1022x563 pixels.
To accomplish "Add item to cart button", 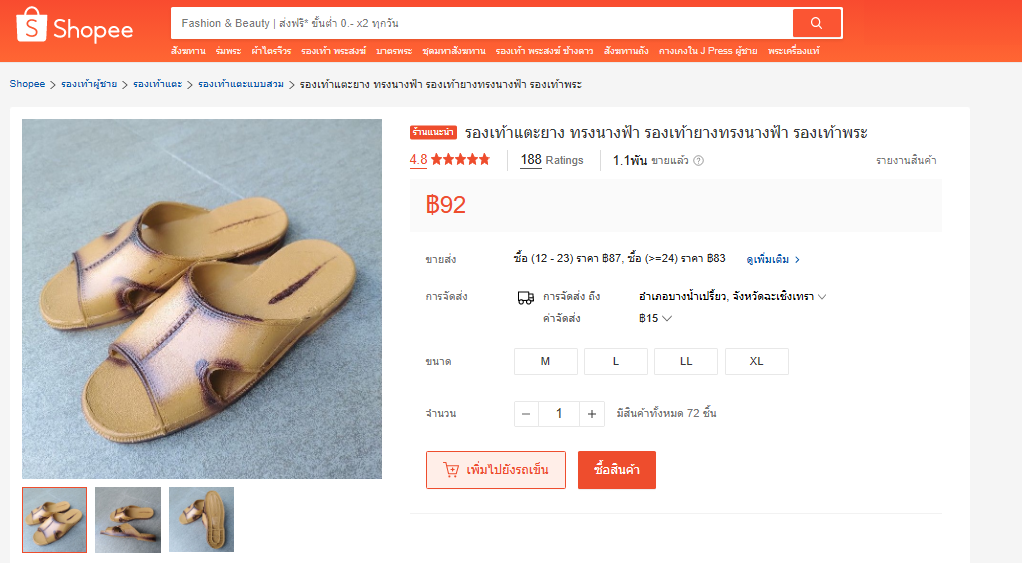I will 496,470.
